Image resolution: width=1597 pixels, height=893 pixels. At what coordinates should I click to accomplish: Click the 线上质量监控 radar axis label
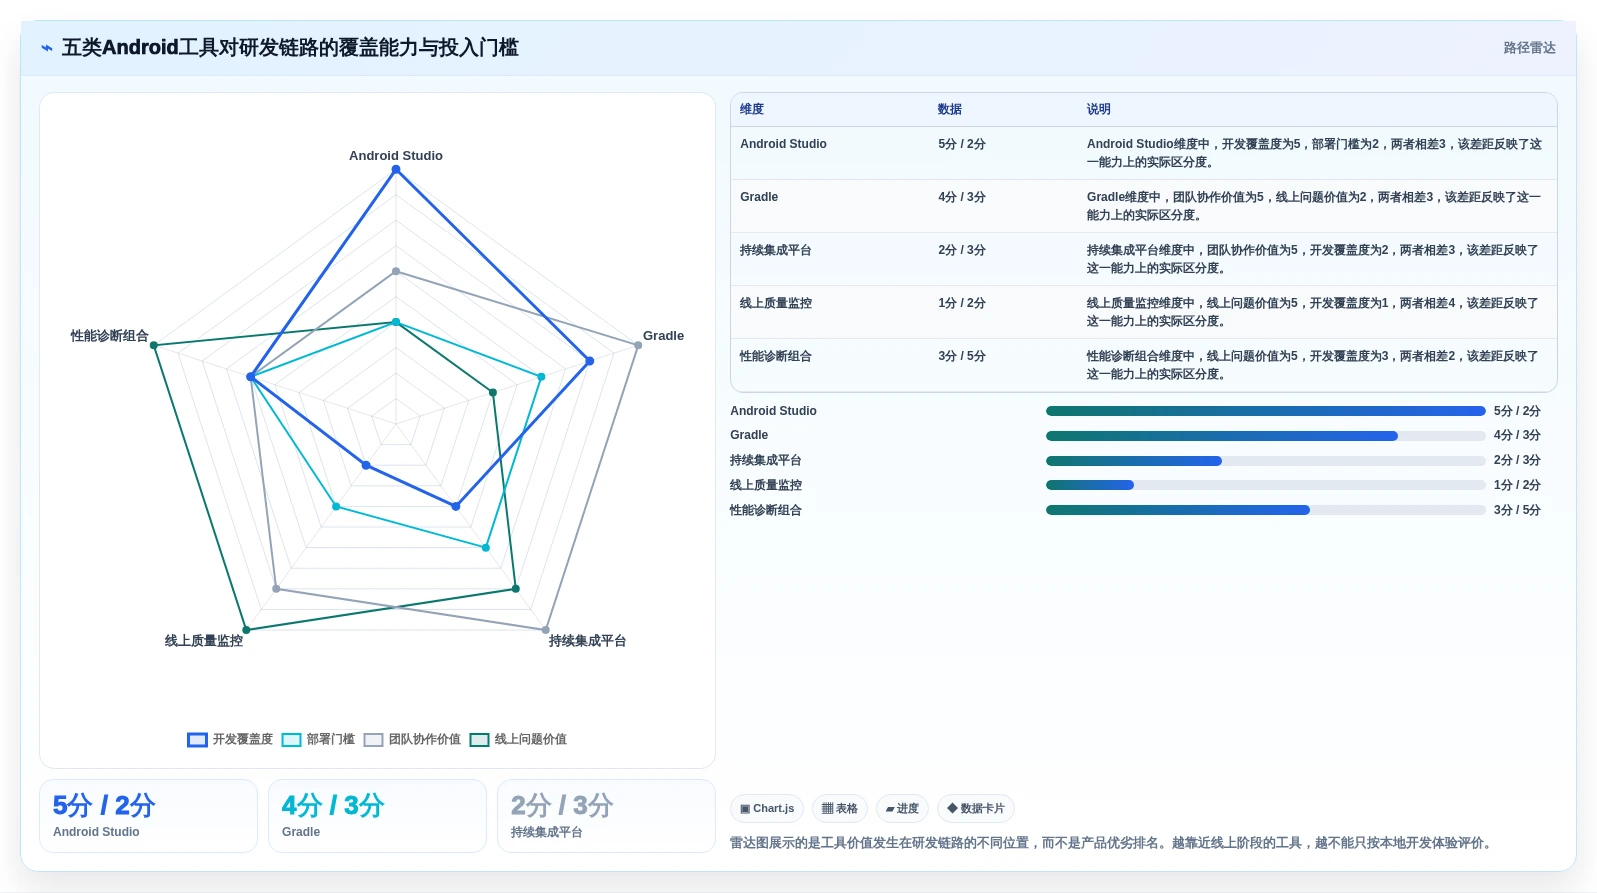(204, 641)
